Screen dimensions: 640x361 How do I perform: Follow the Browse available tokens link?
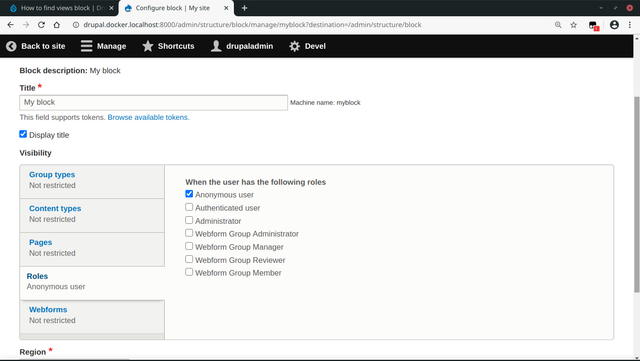coord(149,117)
